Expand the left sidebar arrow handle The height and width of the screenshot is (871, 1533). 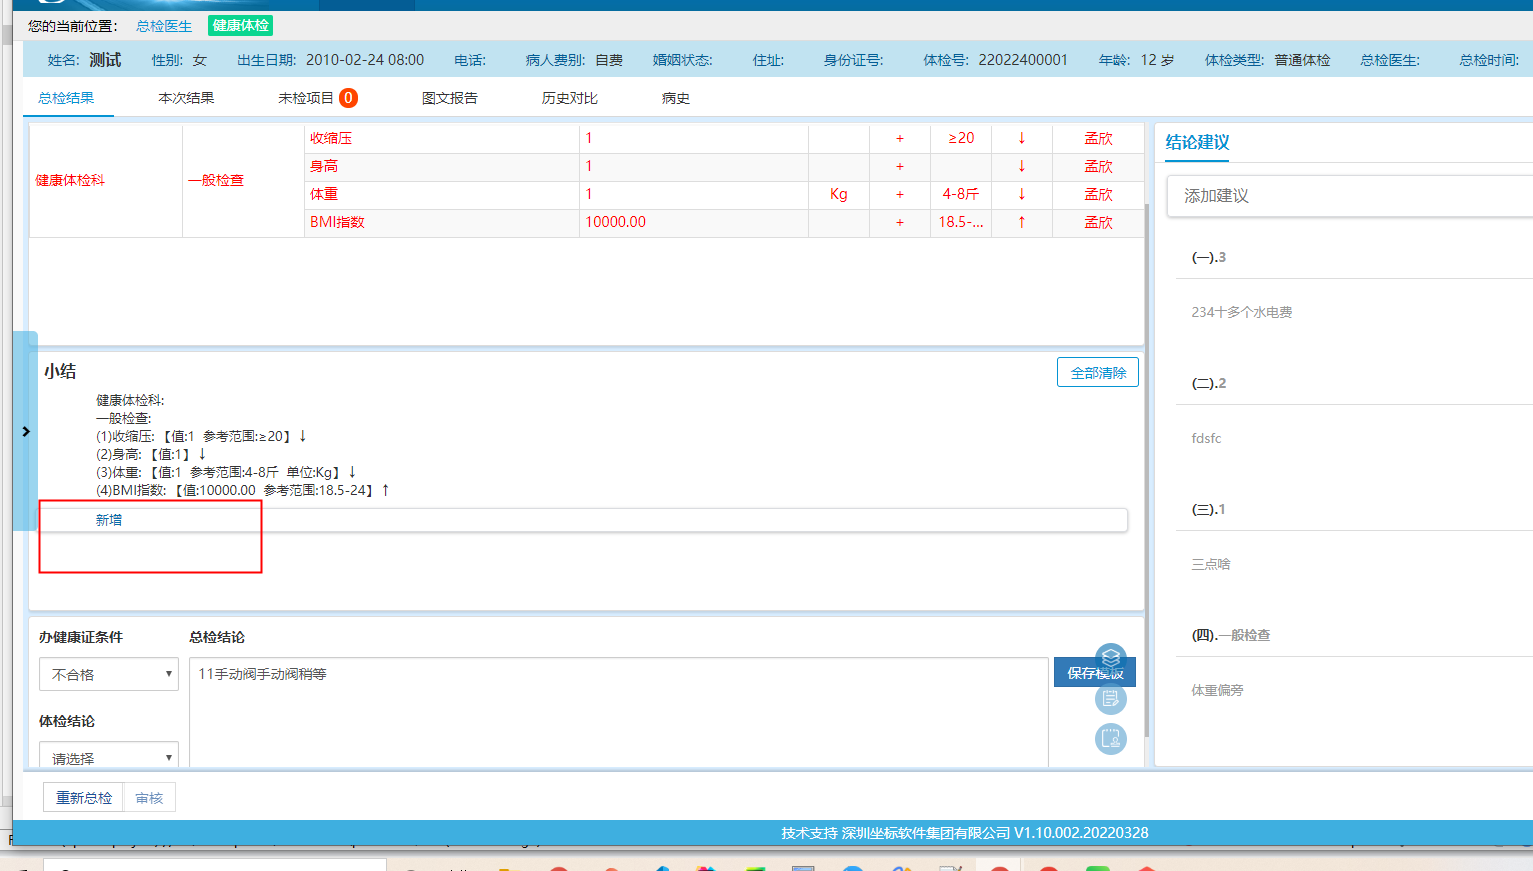pos(25,431)
